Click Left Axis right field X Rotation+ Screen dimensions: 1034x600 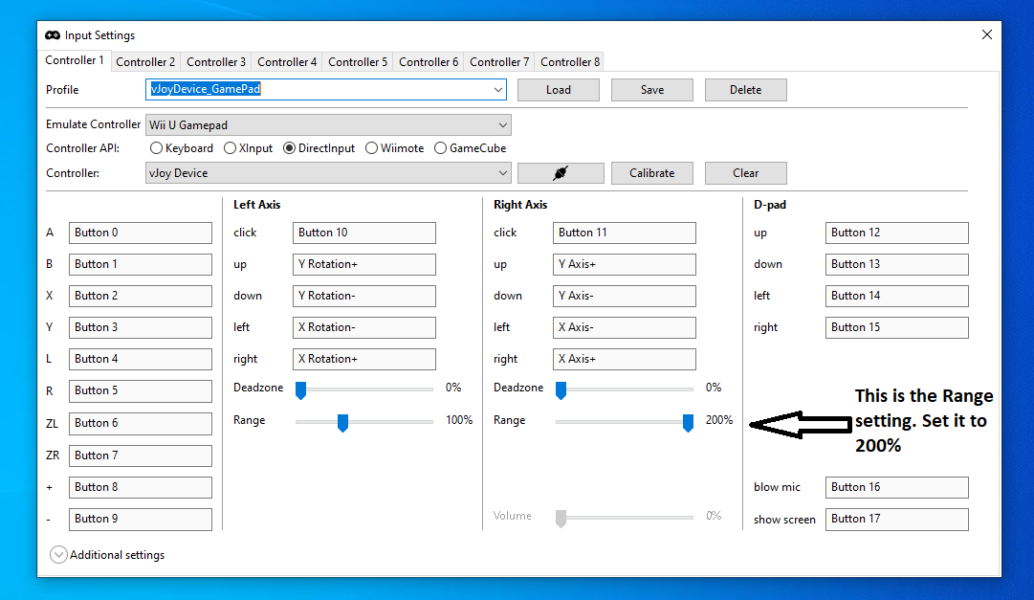[364, 359]
